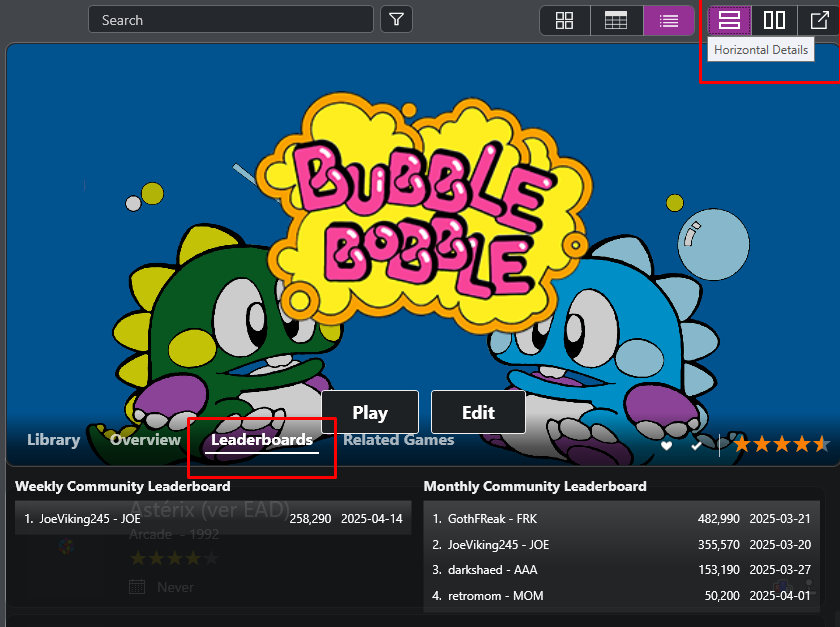Toggle the side-by-side details layout
The width and height of the screenshot is (840, 627).
point(774,20)
